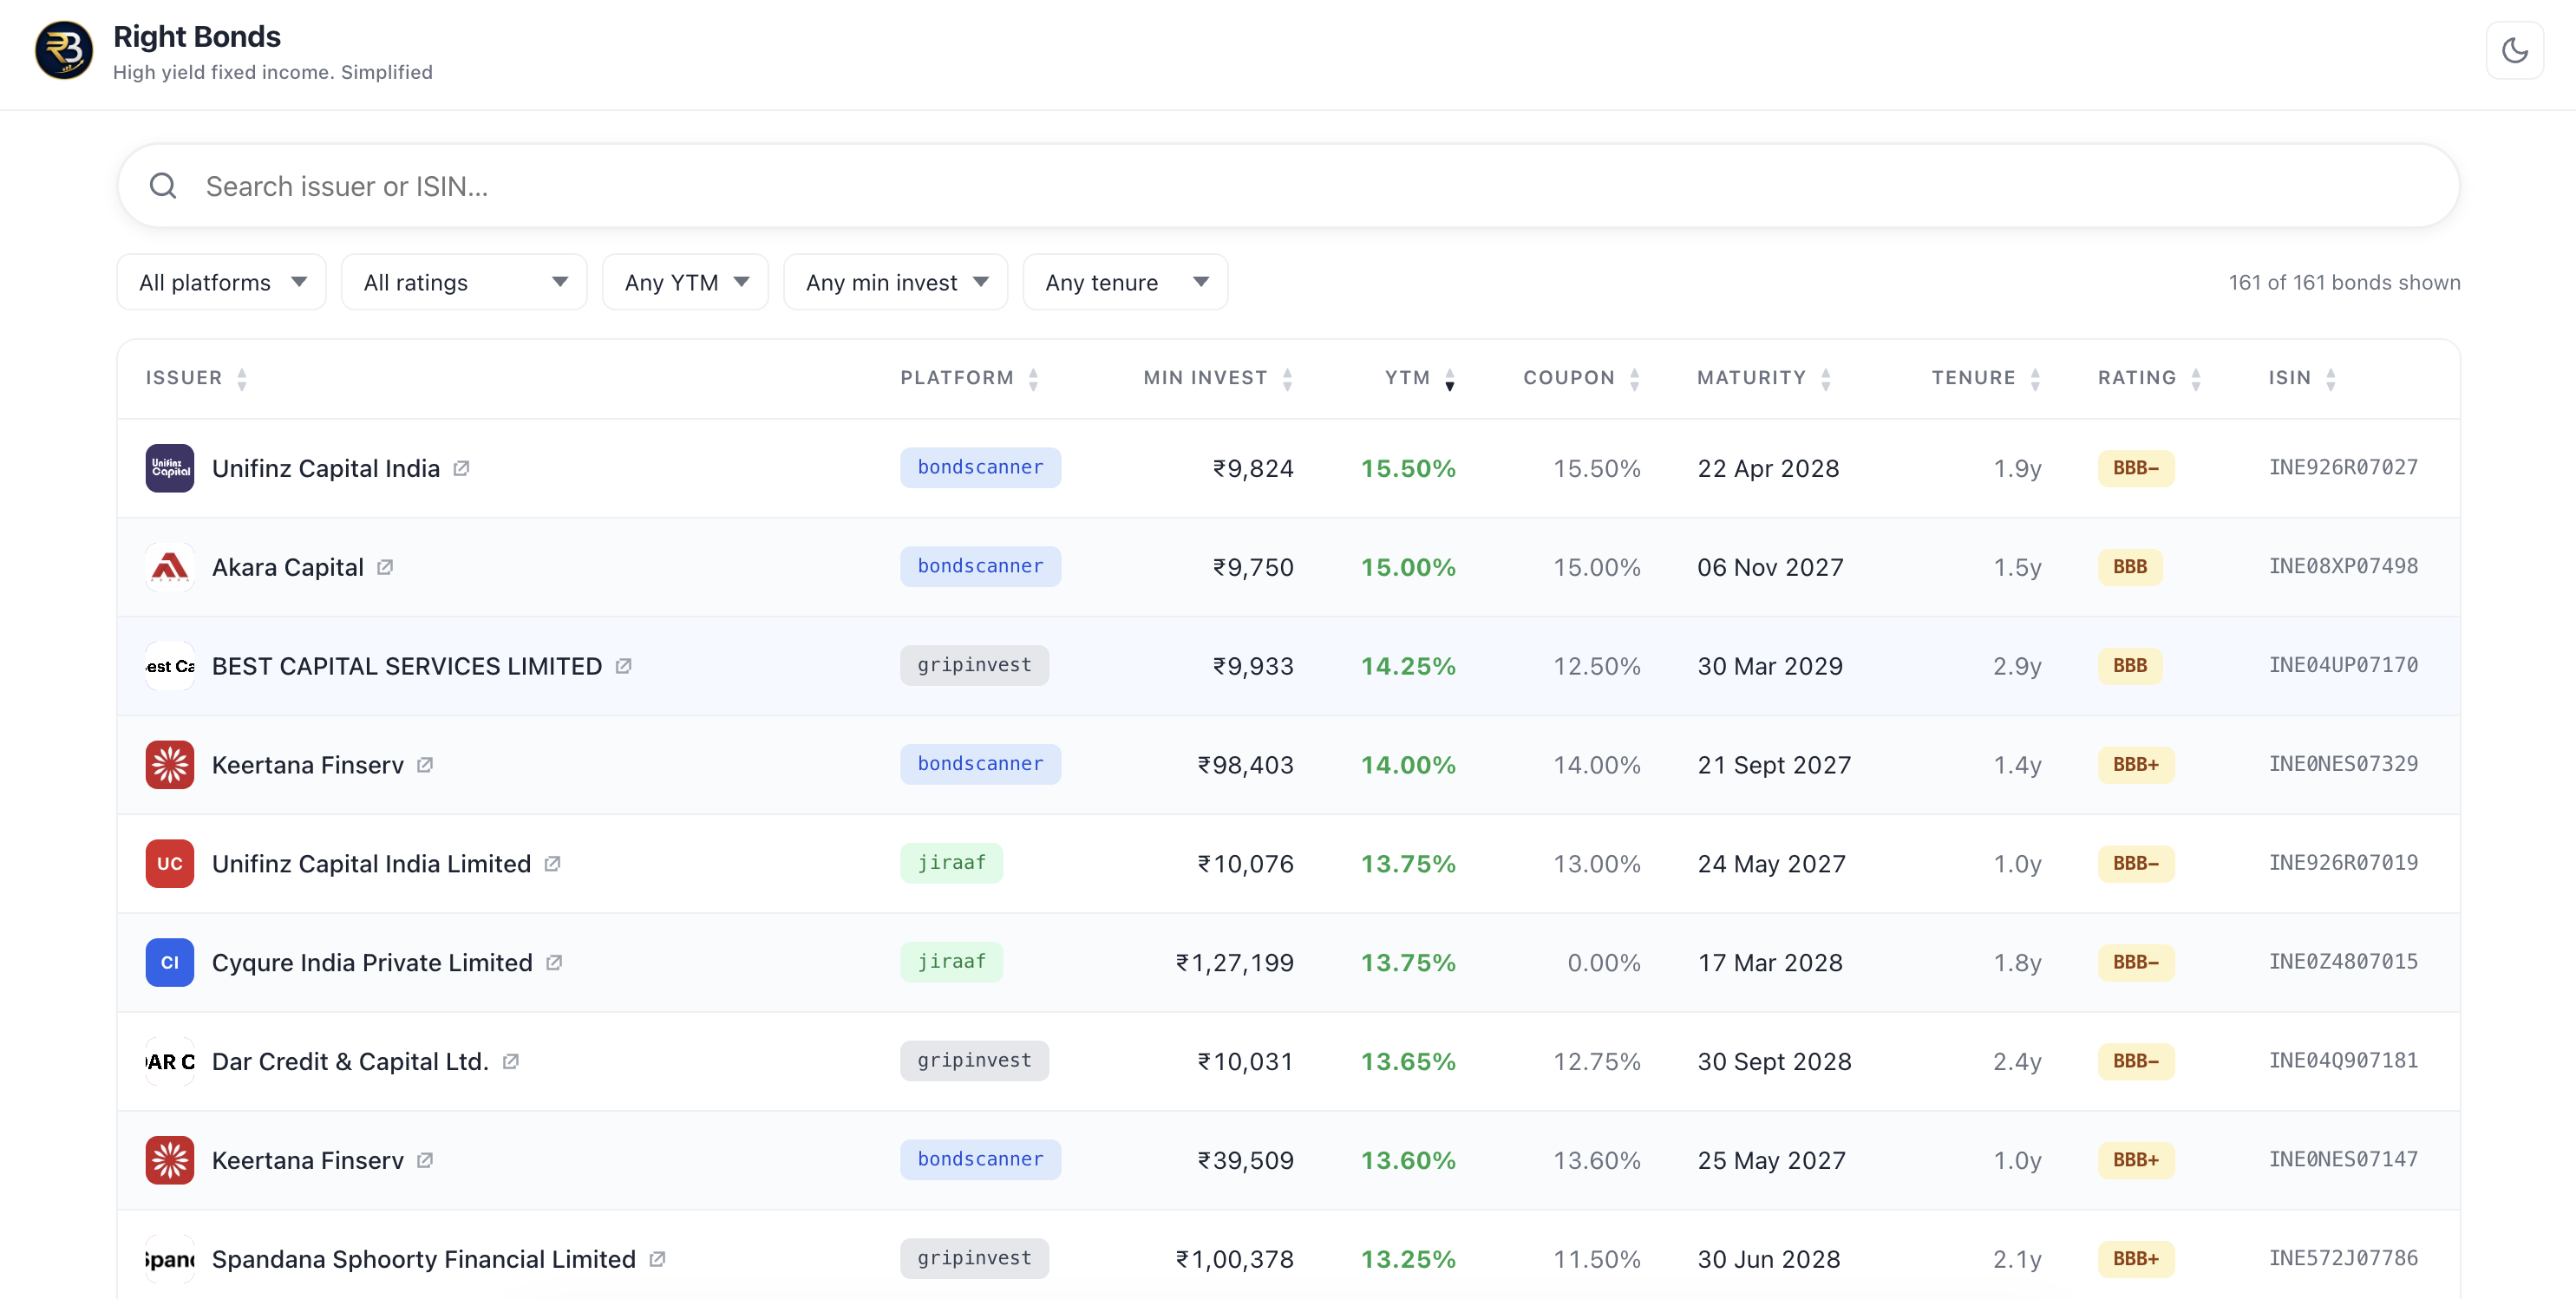Expand the All platforms dropdown
2576x1299 pixels.
(222, 283)
